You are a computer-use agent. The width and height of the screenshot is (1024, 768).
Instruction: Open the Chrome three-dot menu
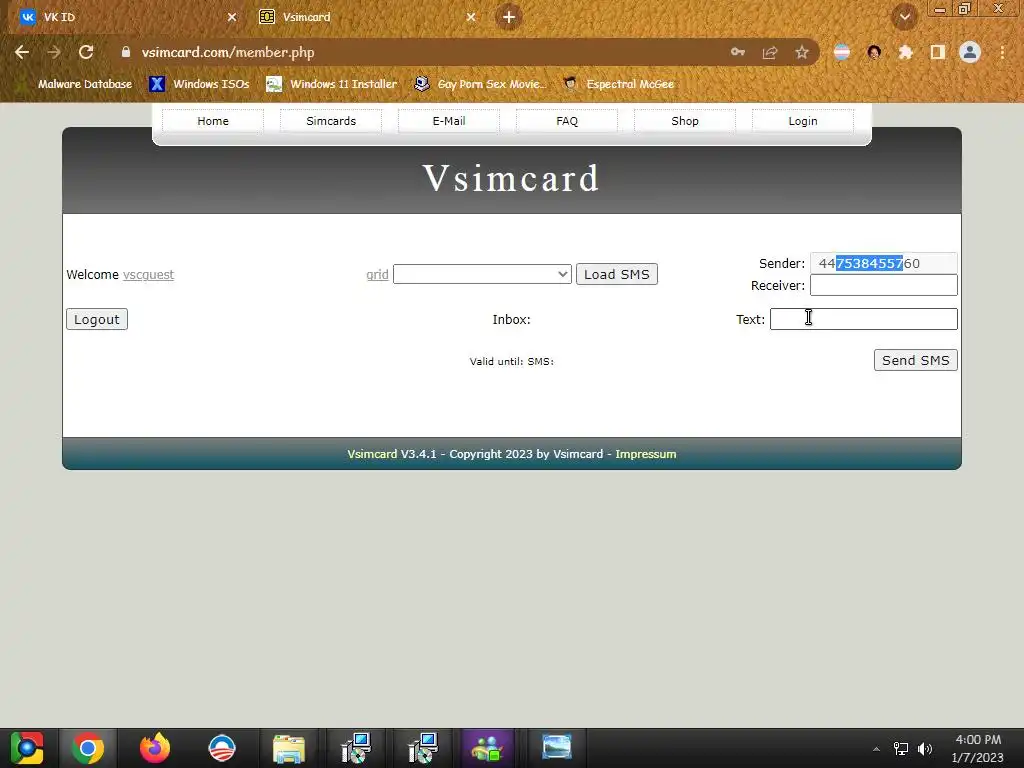pos(1002,52)
